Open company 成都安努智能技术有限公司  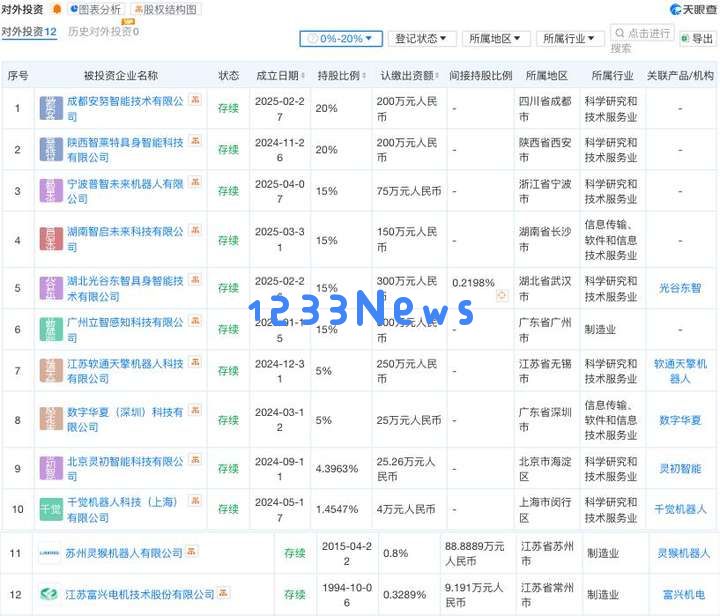(125, 109)
